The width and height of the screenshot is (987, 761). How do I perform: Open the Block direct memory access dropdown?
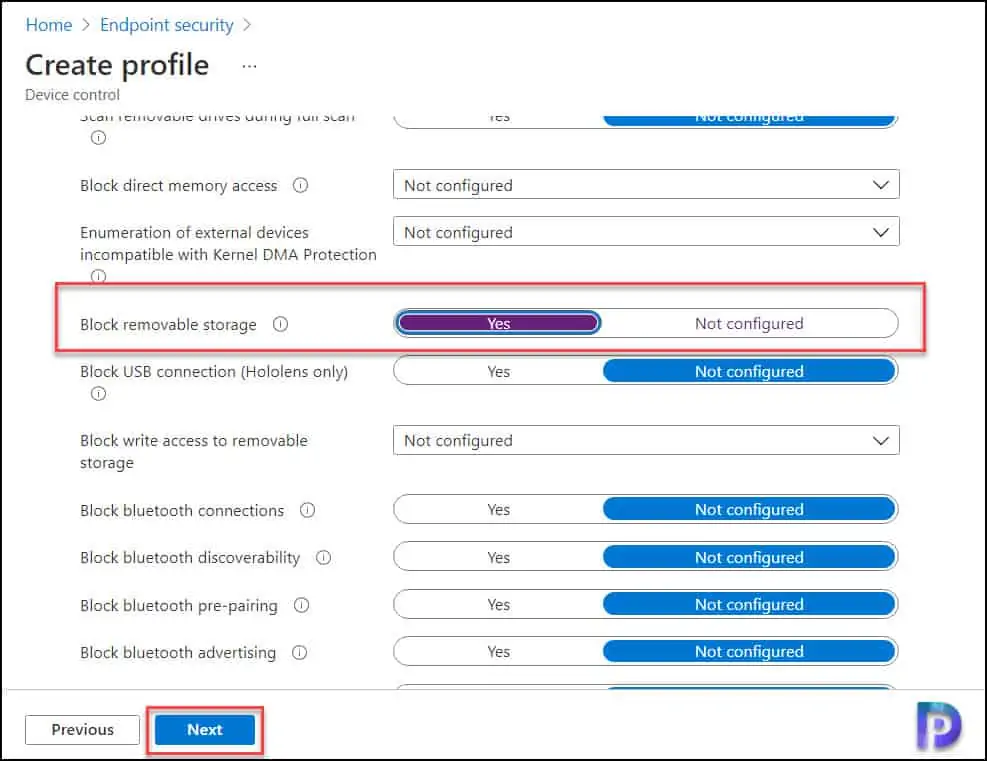click(x=646, y=185)
